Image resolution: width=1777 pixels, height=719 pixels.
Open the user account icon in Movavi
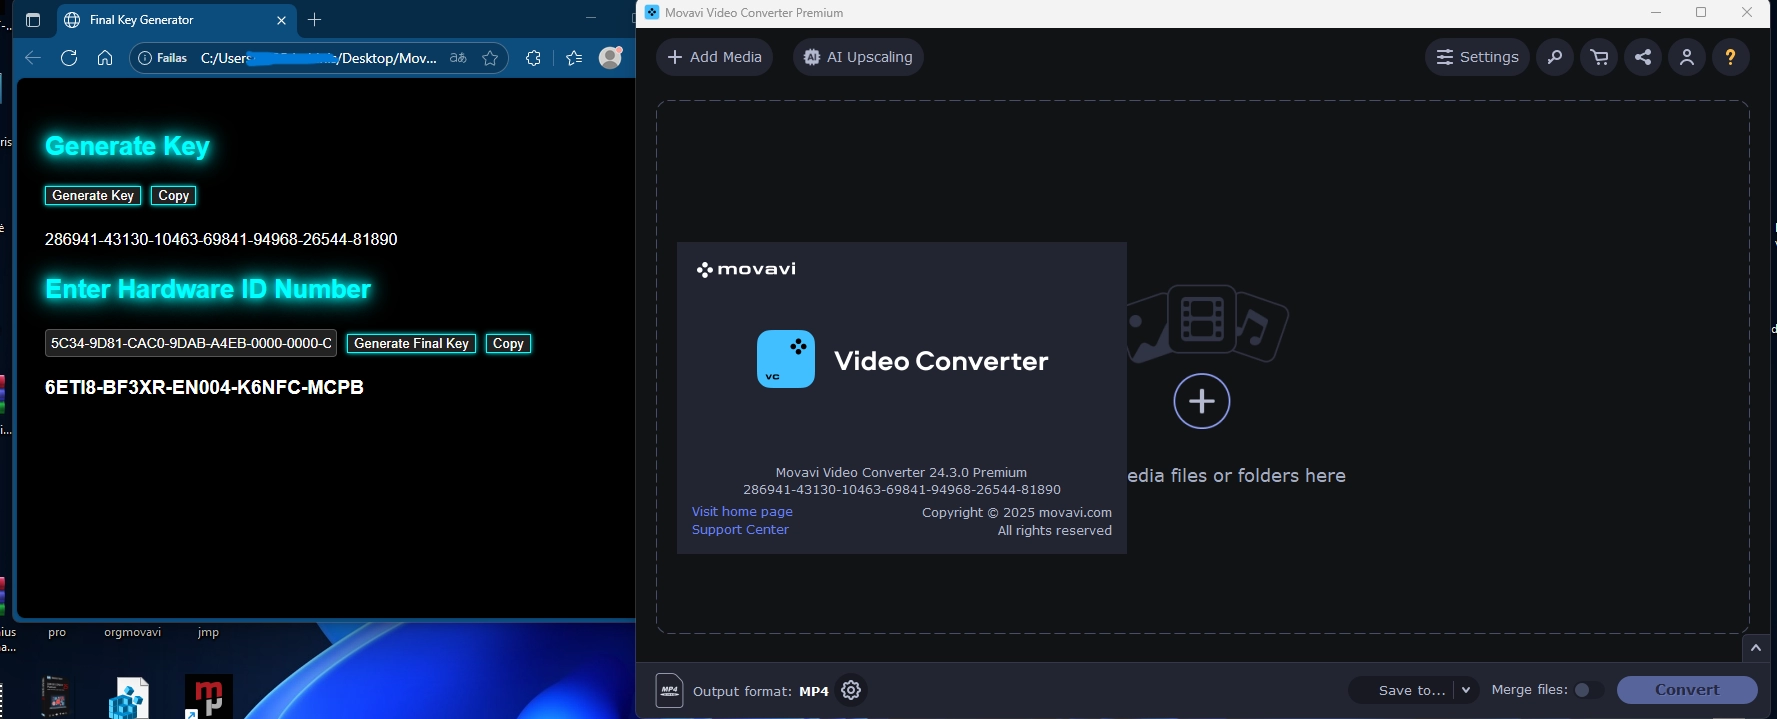[x=1687, y=57]
